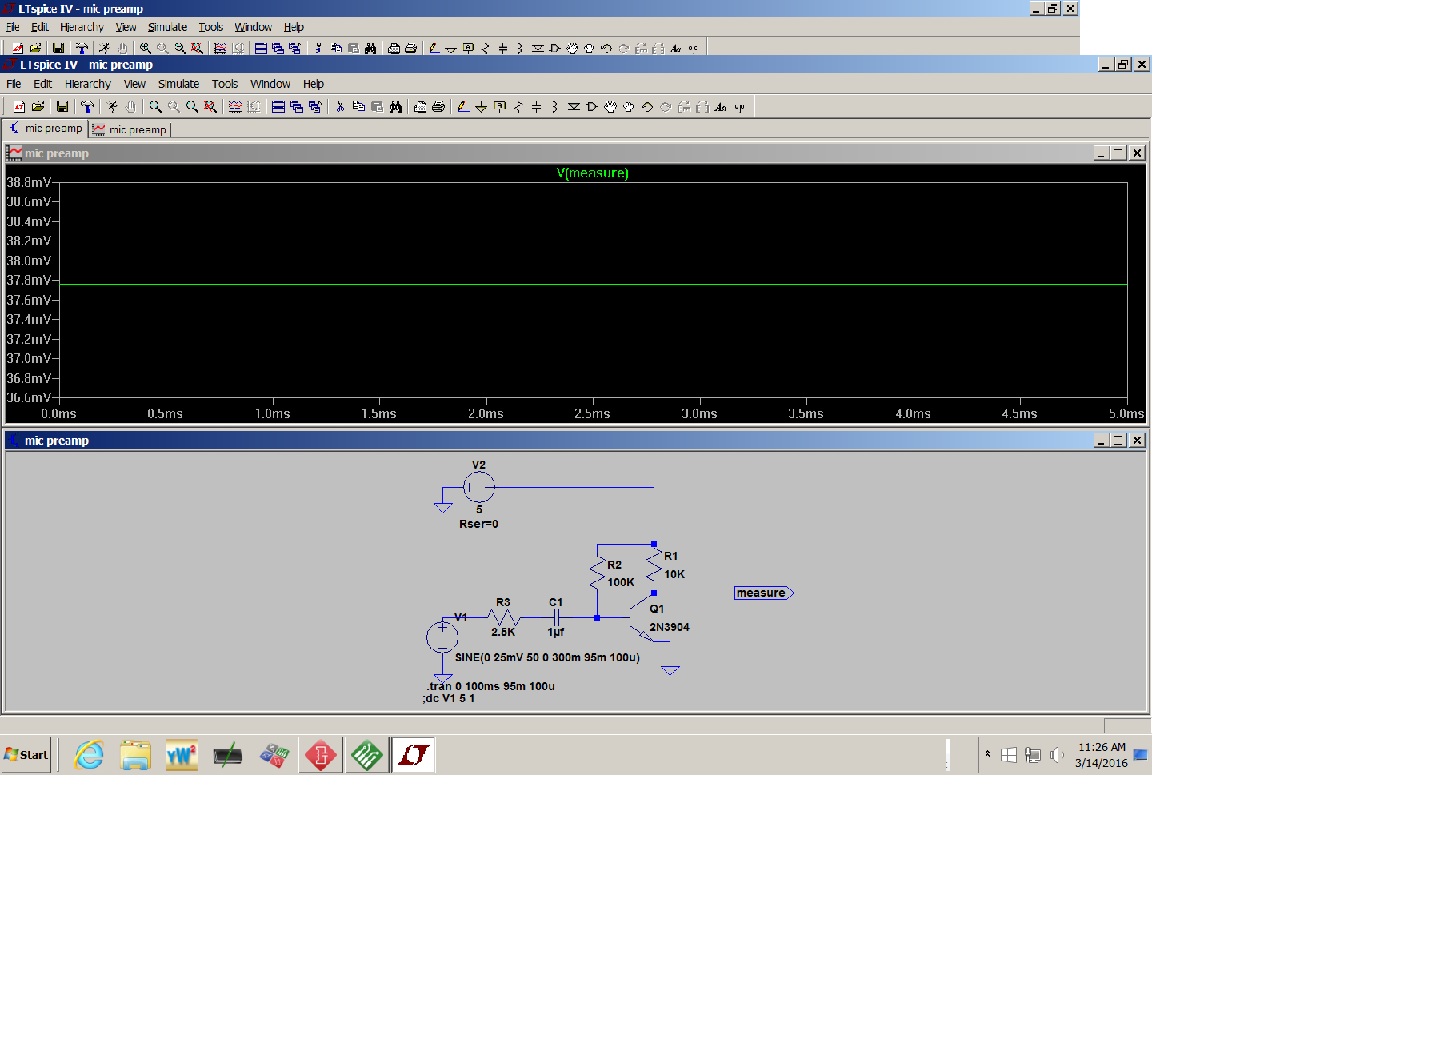Click the Q1 2N3904 transistor label
This screenshot has width=1440, height=1038.
(668, 618)
